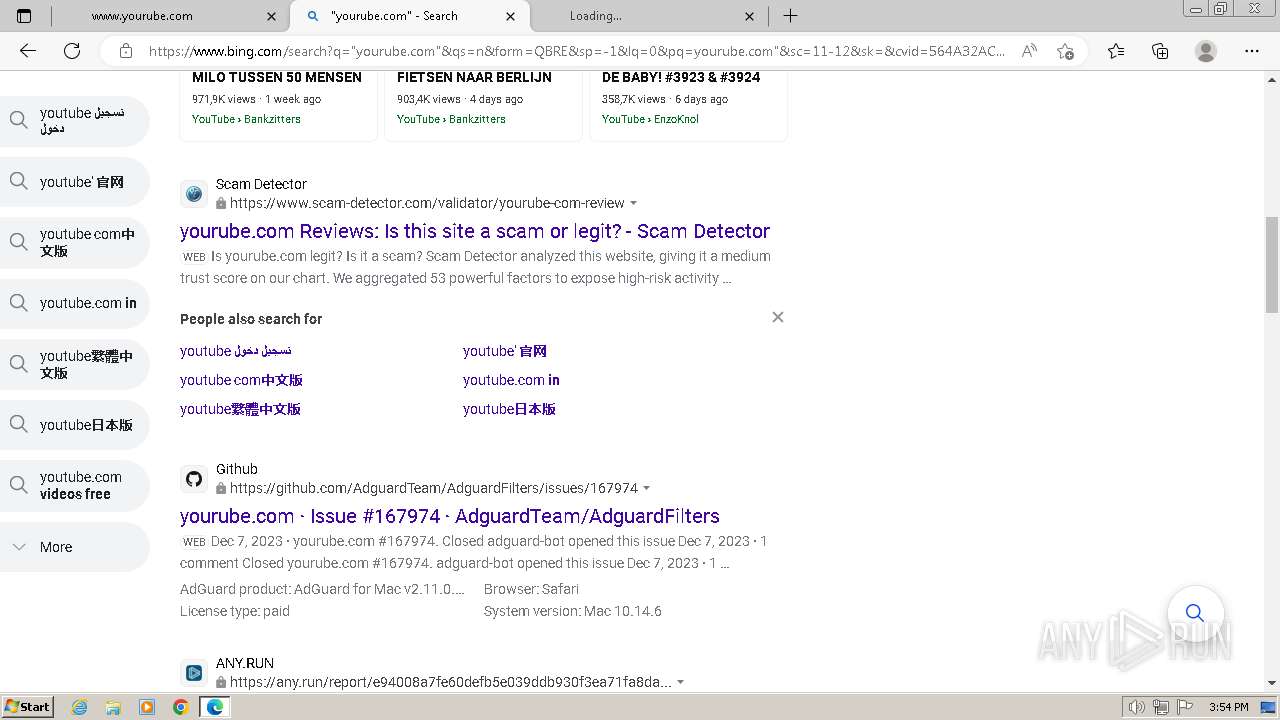Select sidebar suggestion youtube繁體中文版
Viewport: 1280px width, 720px height.
coord(74,364)
